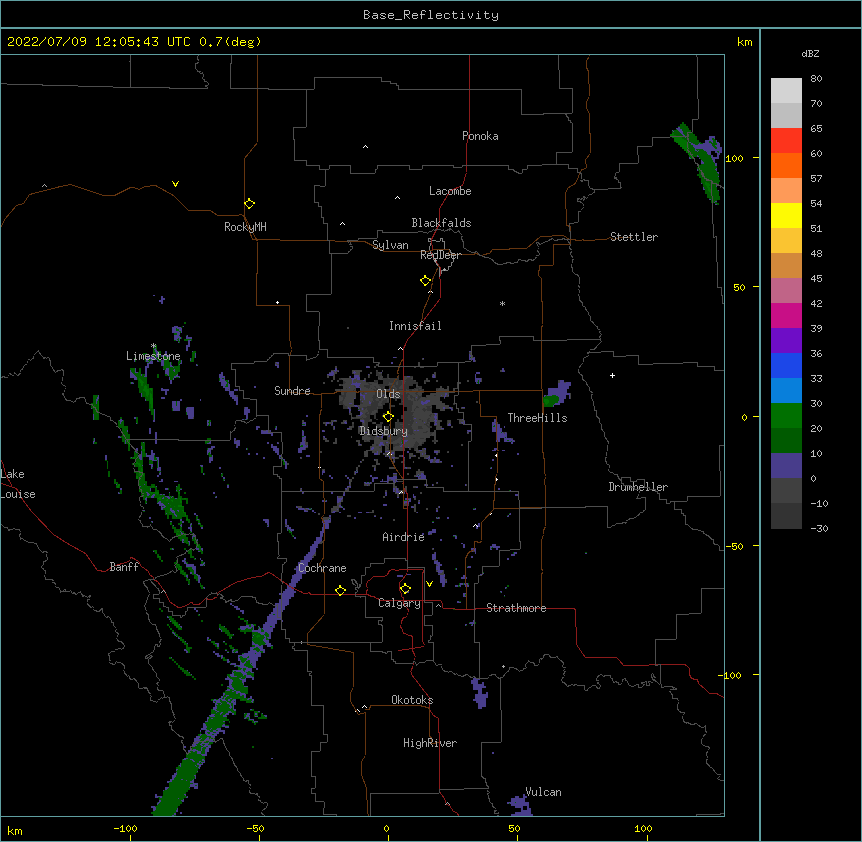Click the yellow diamond marker south of RedDeer

425,281
